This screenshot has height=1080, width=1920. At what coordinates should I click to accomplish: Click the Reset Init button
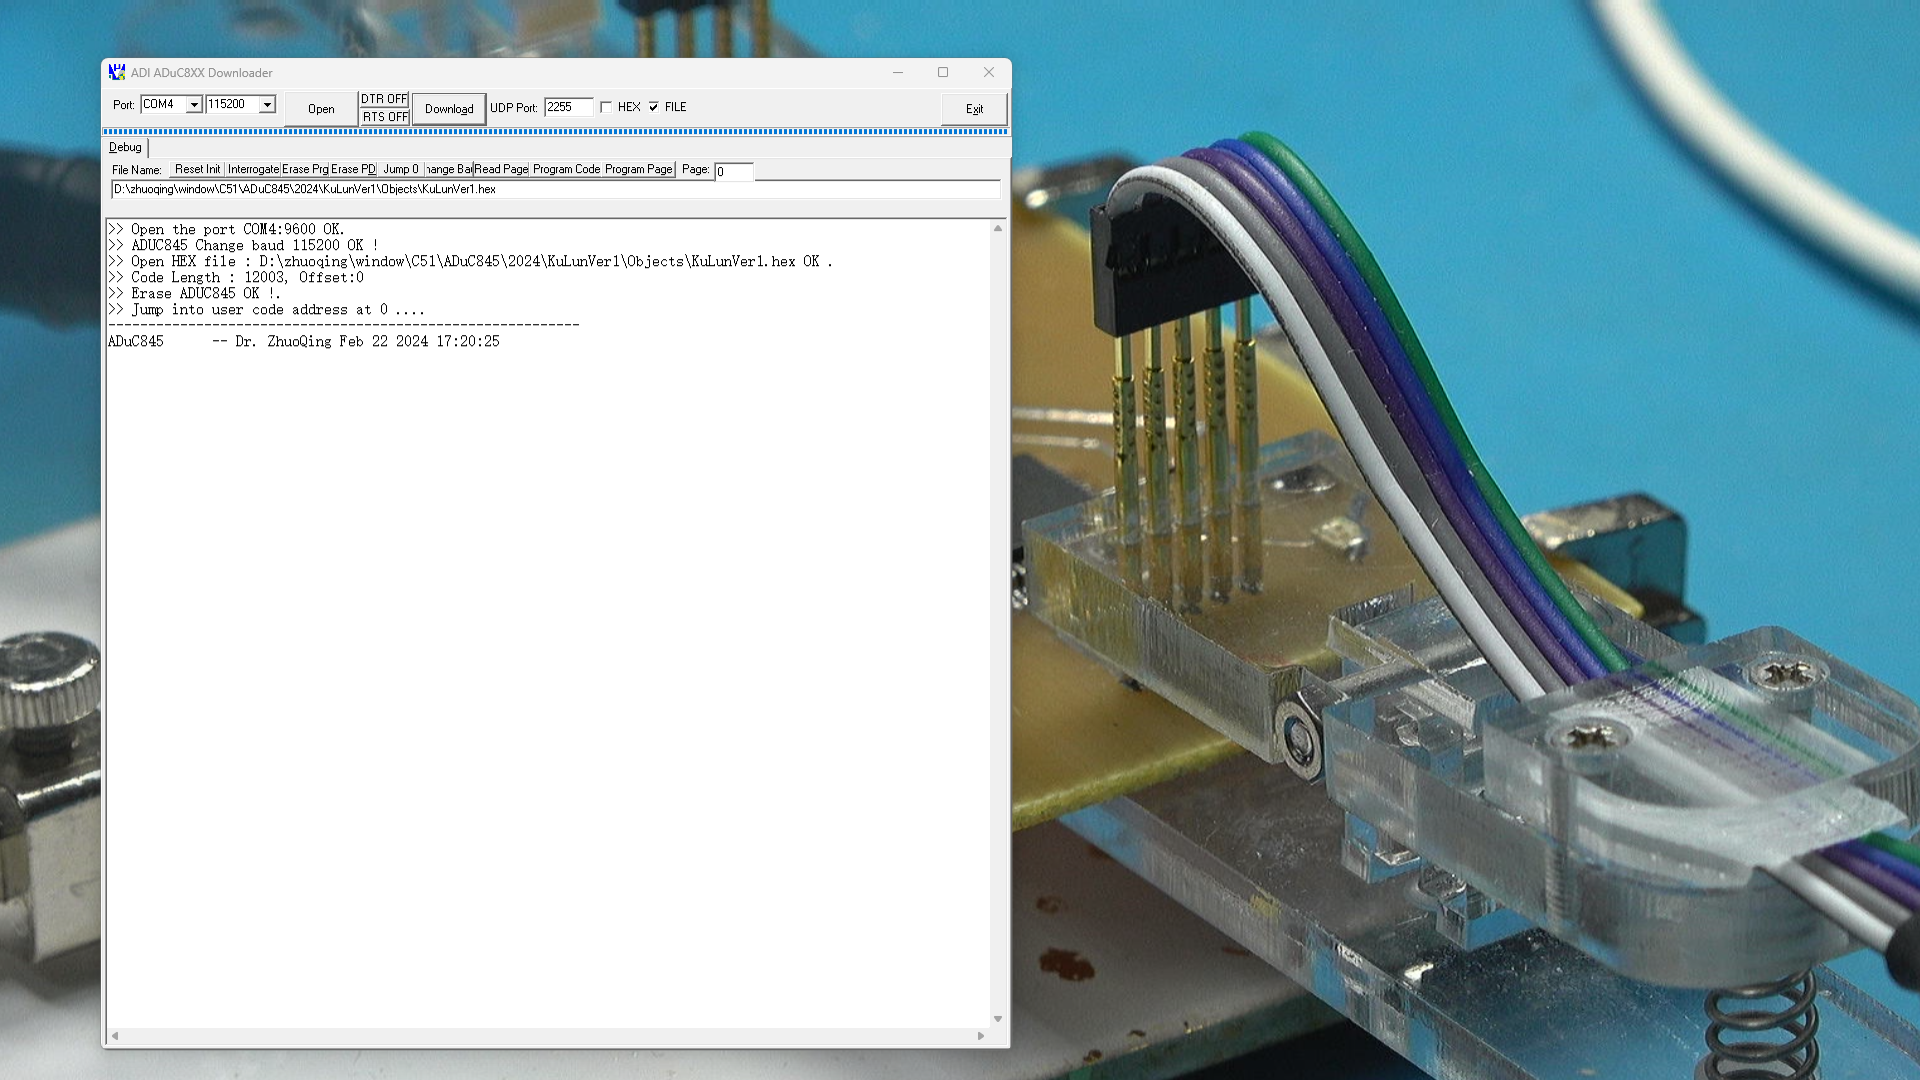(x=196, y=169)
